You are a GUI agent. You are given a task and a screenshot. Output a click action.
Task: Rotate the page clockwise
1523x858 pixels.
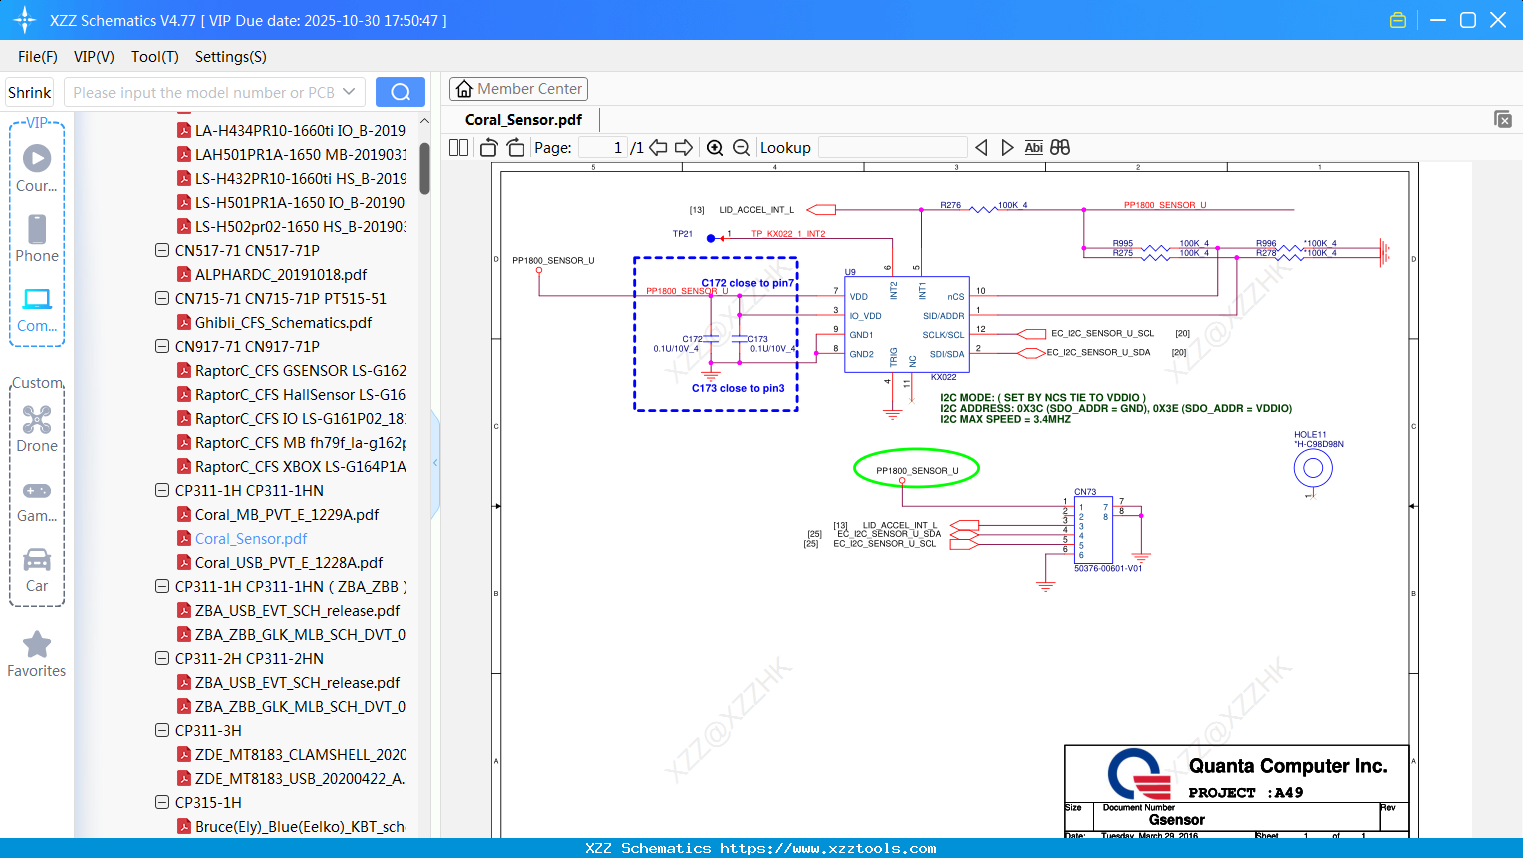[515, 147]
